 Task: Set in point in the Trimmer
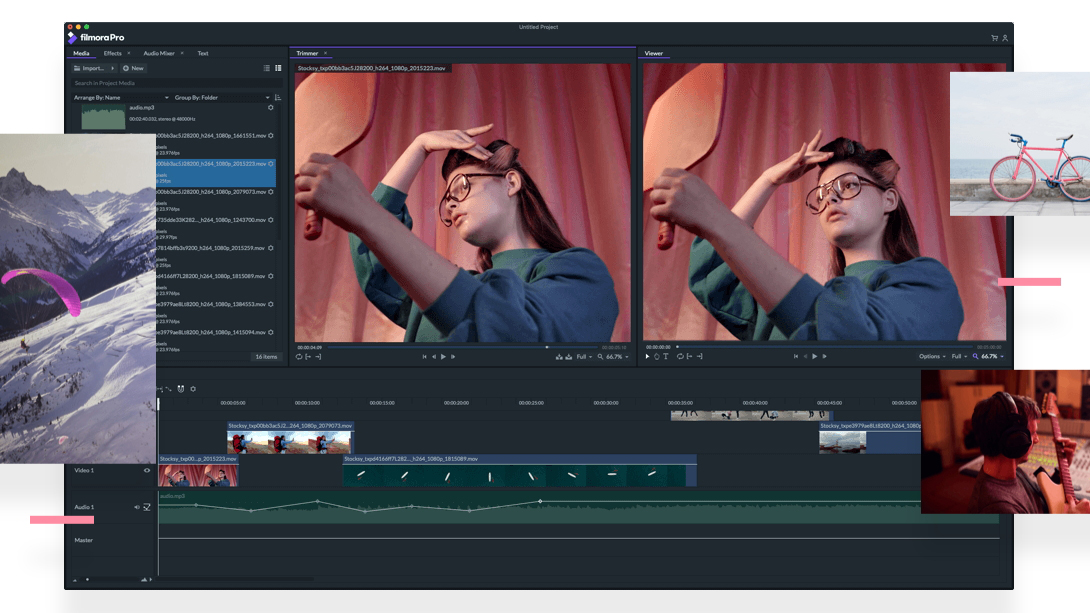(309, 357)
